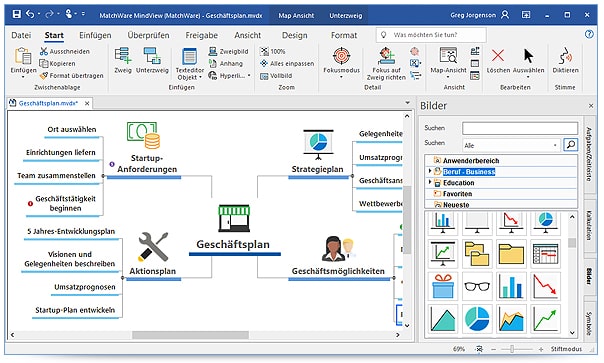Open the Datei menu
The image size is (604, 363).
21,35
